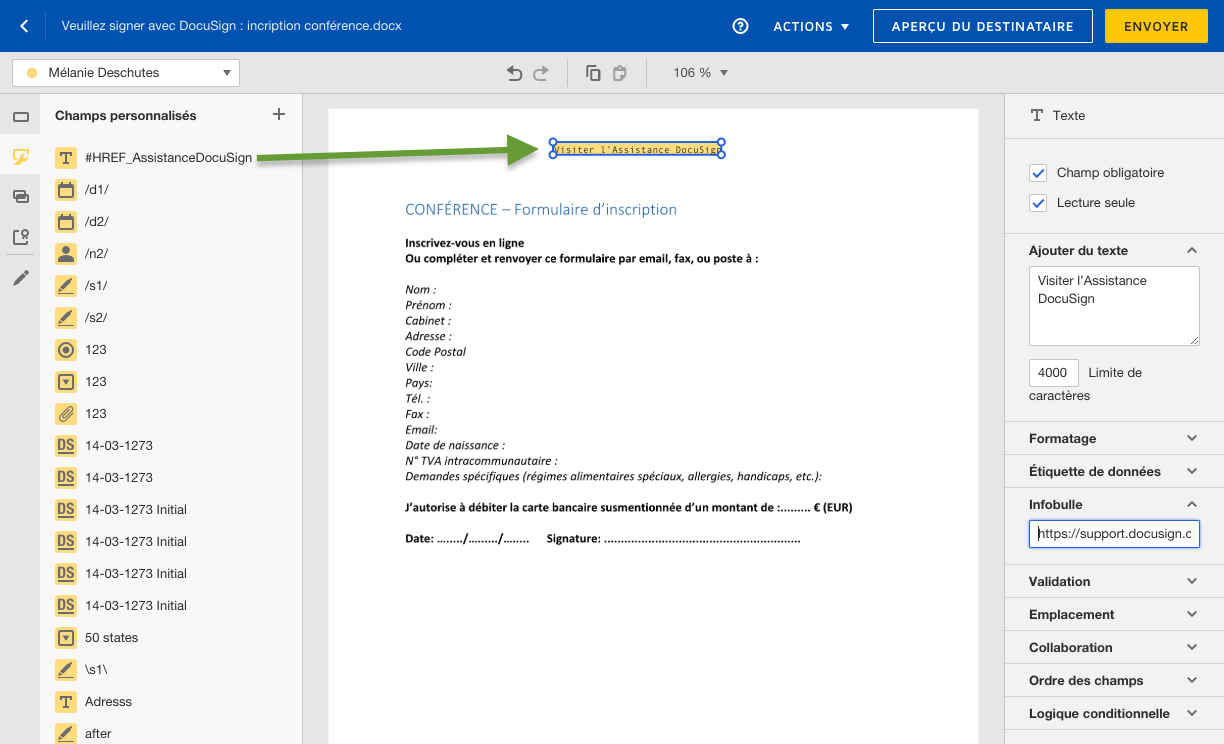Click calendar icon beside /d1/
The width and height of the screenshot is (1224, 744).
point(66,190)
